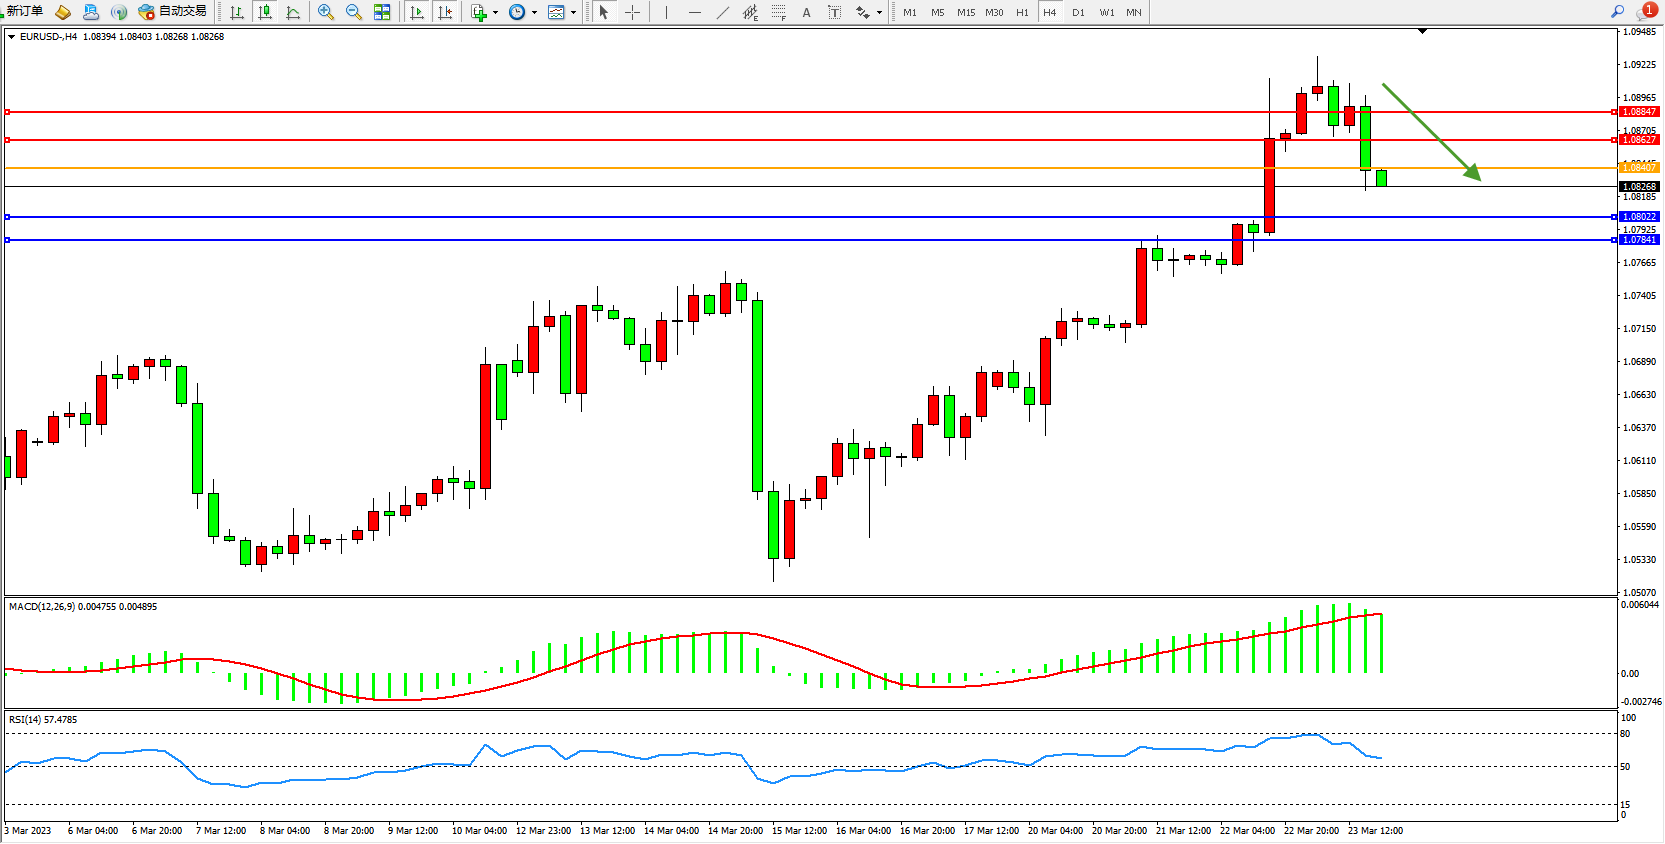Toggle the chart shift button
This screenshot has width=1665, height=844.
(x=445, y=12)
